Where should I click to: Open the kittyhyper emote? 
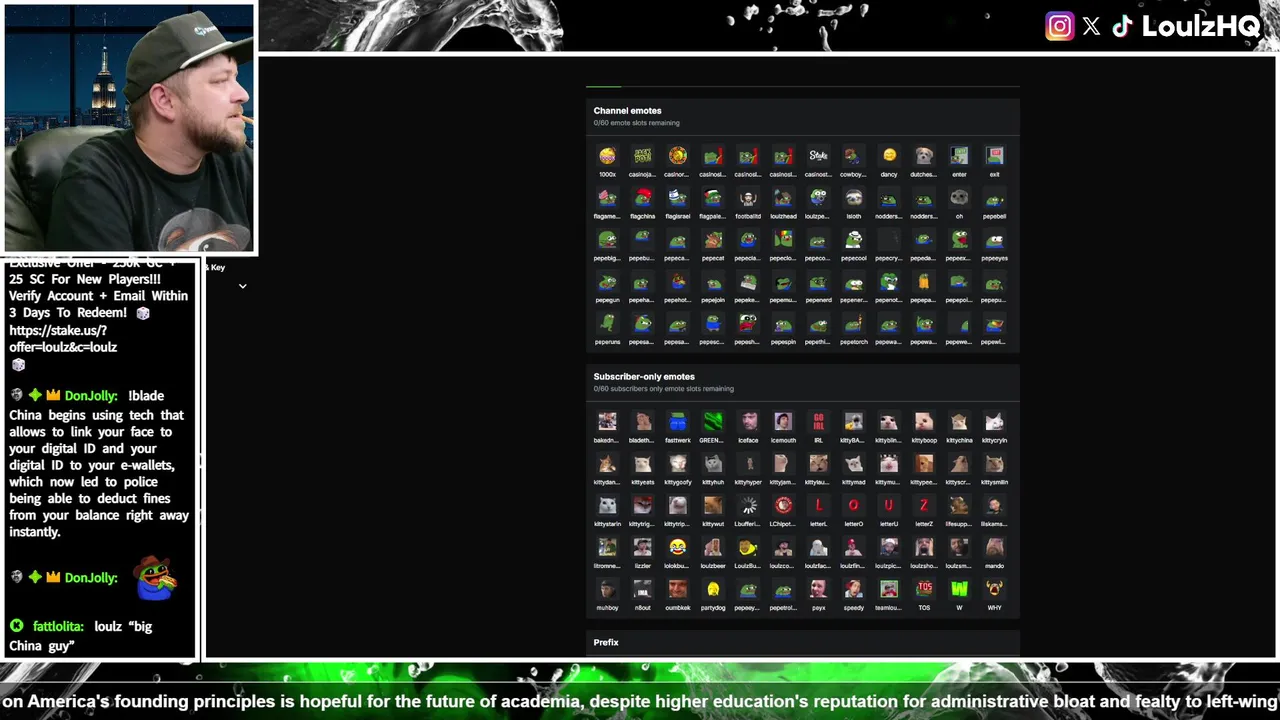[748, 464]
